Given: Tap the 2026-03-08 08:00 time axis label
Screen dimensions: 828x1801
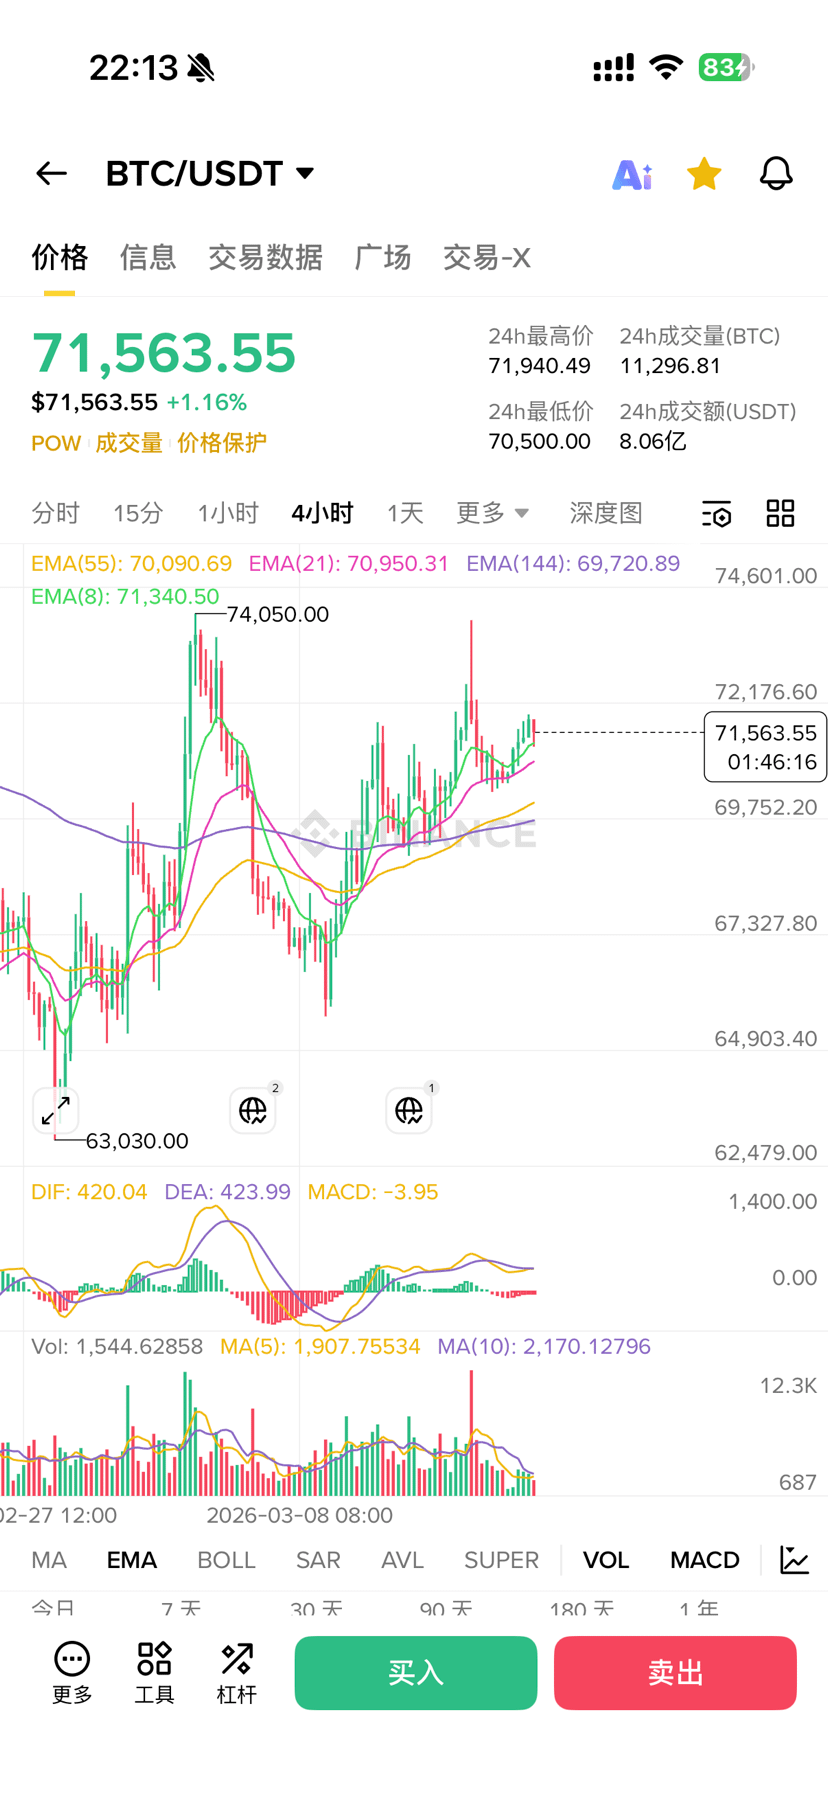Looking at the screenshot, I should pyautogui.click(x=299, y=1516).
